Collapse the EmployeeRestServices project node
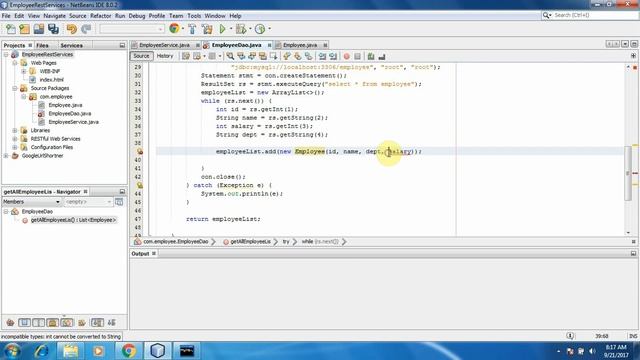 pyautogui.click(x=6, y=54)
